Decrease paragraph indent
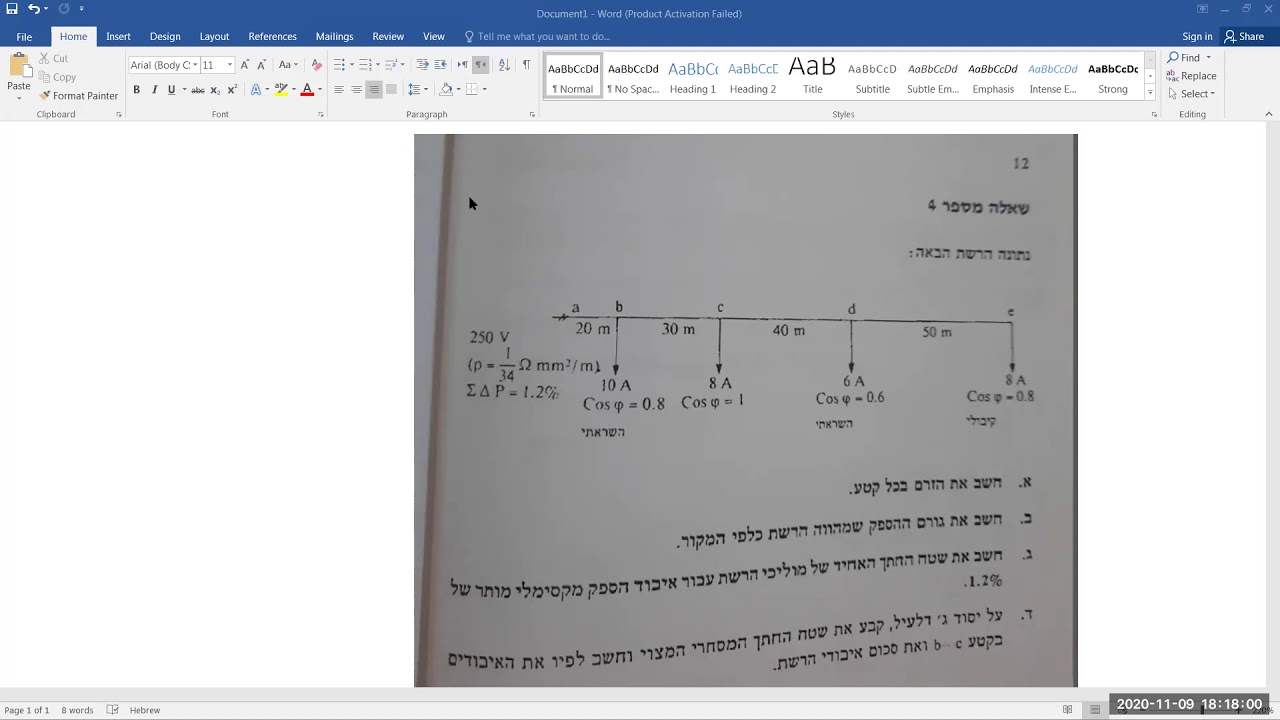The width and height of the screenshot is (1280, 720). (x=422, y=65)
